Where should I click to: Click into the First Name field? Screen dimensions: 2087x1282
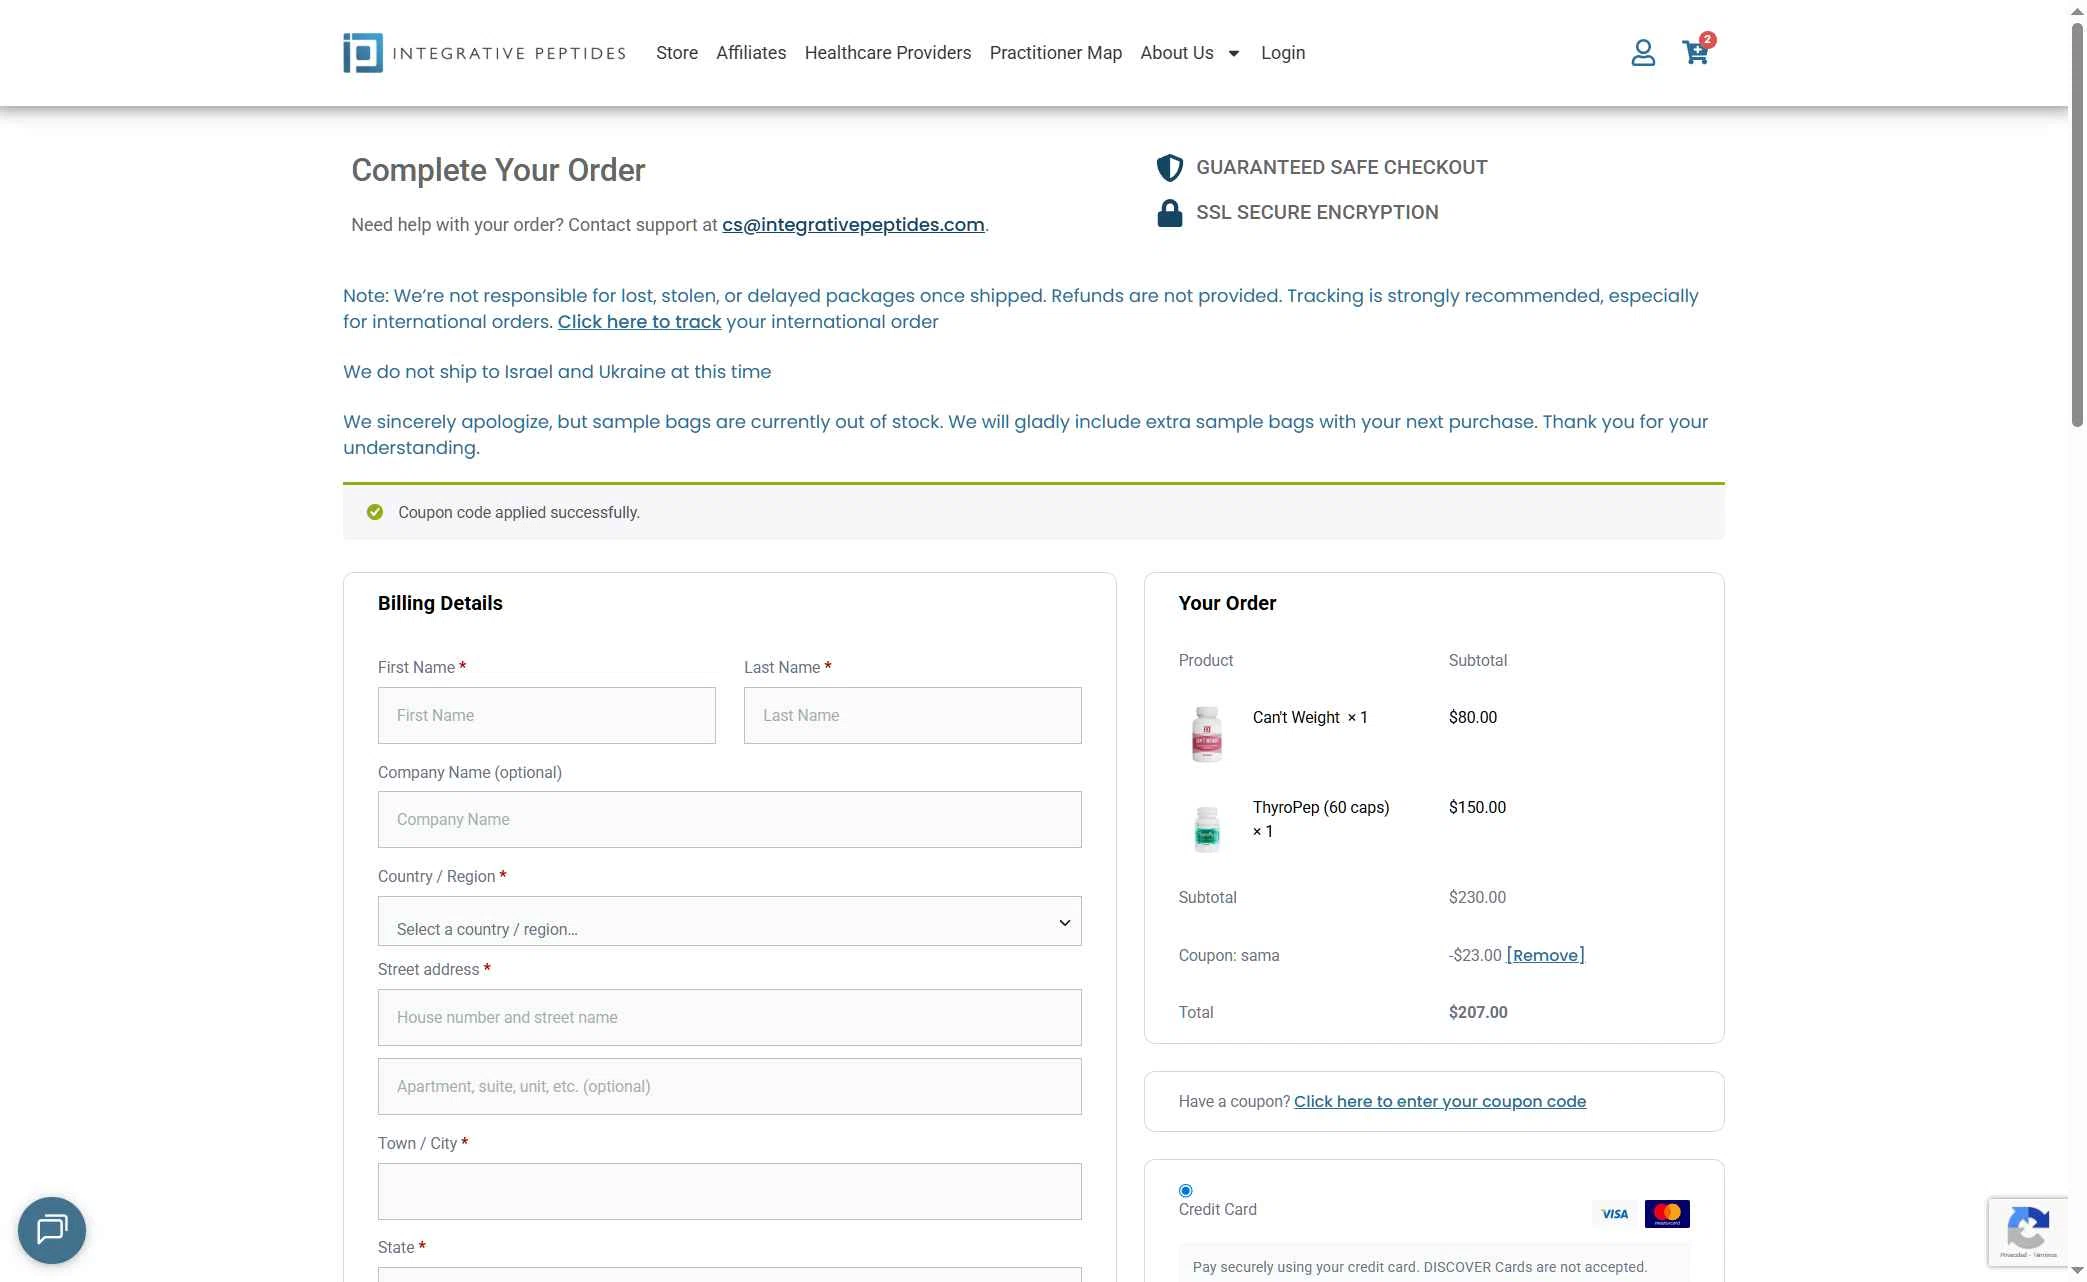coord(546,715)
